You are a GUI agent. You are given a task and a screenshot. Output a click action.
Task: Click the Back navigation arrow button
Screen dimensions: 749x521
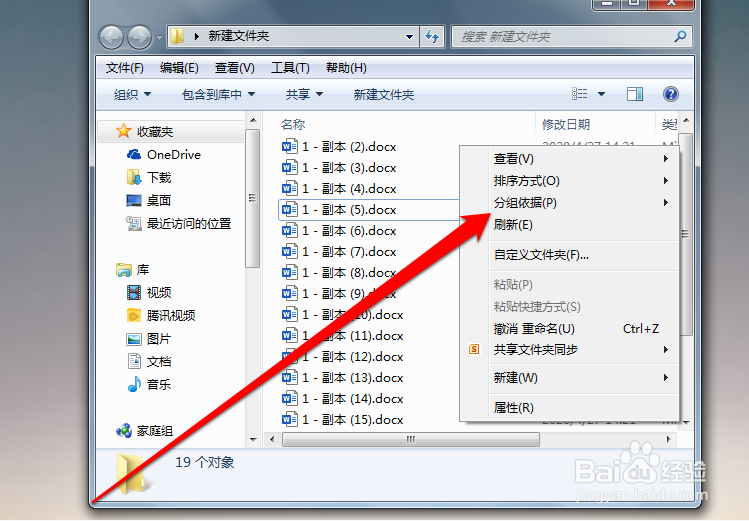pos(111,37)
